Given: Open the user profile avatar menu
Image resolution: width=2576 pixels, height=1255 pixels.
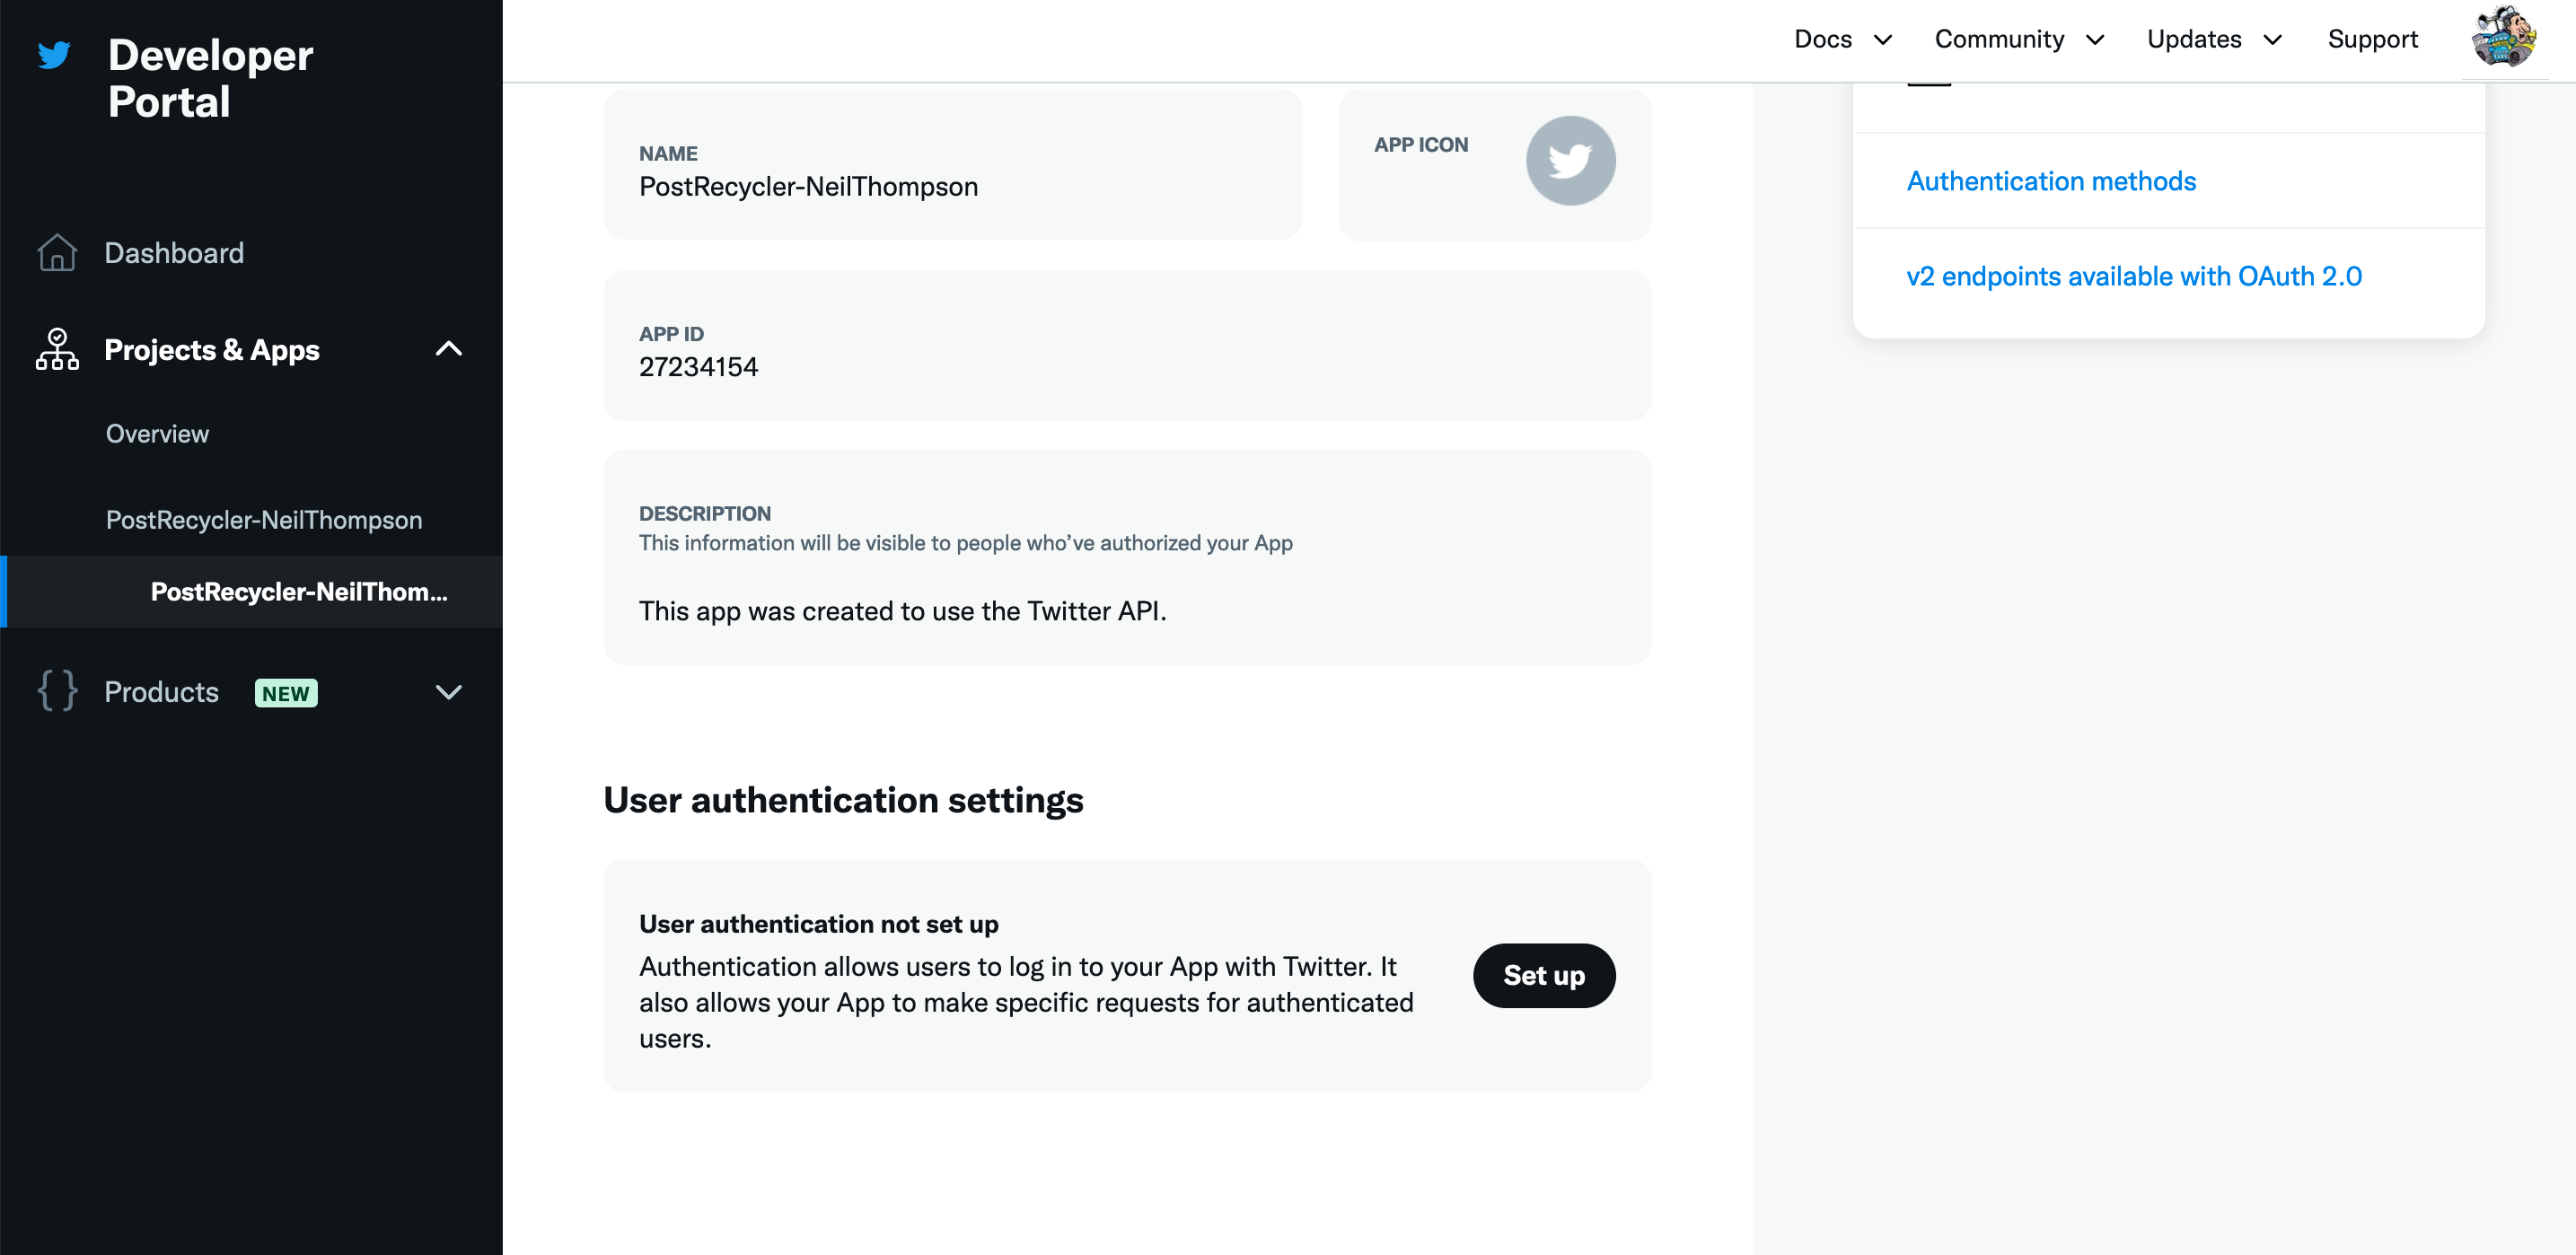Looking at the screenshot, I should [2503, 38].
